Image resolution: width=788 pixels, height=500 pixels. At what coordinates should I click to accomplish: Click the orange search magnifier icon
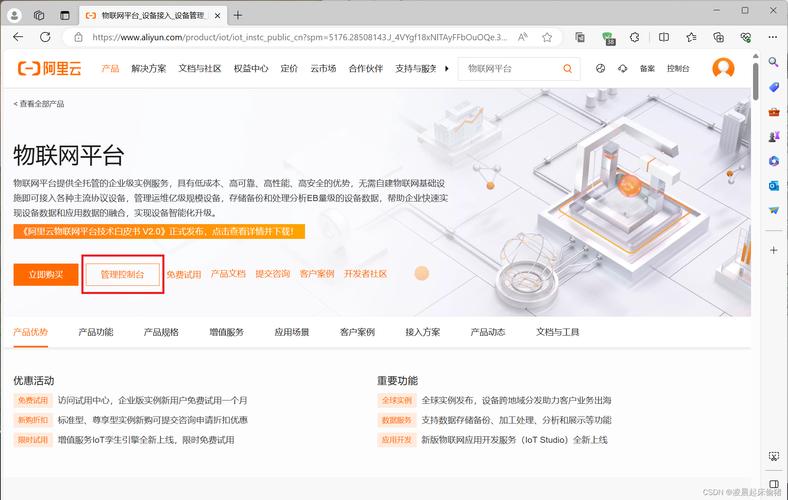pos(567,68)
